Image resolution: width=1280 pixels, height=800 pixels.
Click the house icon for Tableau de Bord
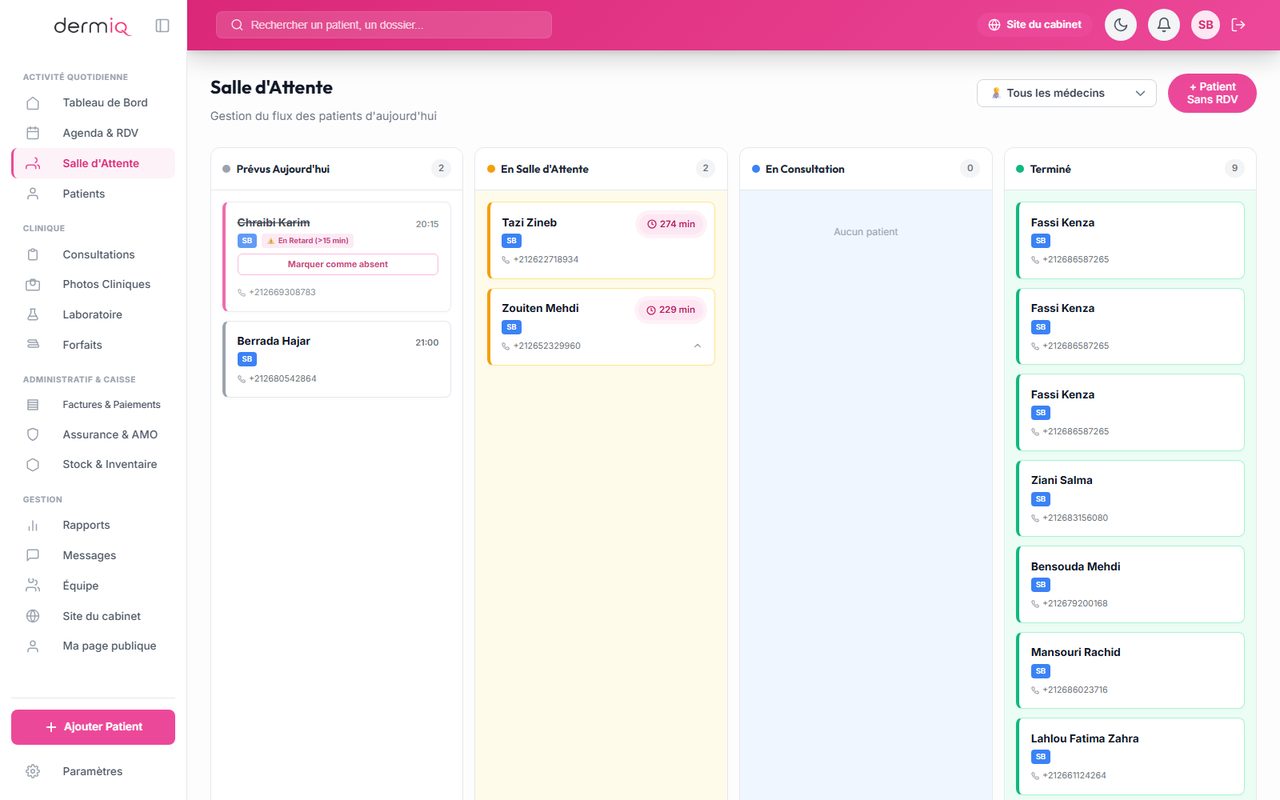coord(33,103)
